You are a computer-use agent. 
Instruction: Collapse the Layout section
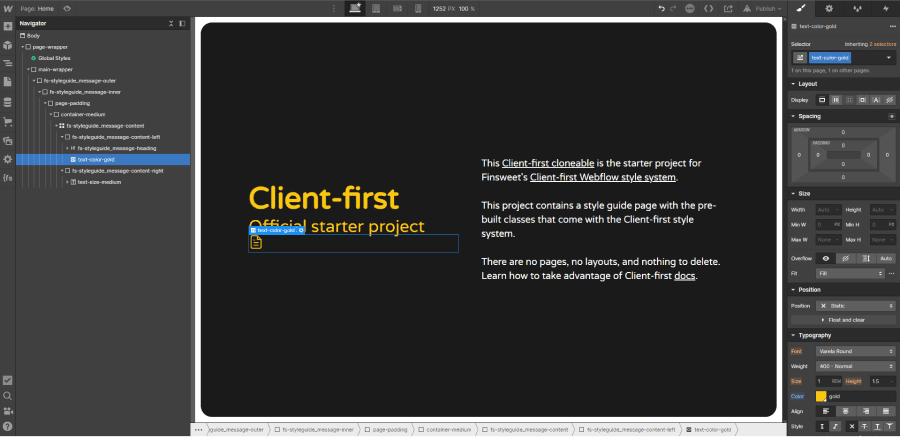coord(793,84)
